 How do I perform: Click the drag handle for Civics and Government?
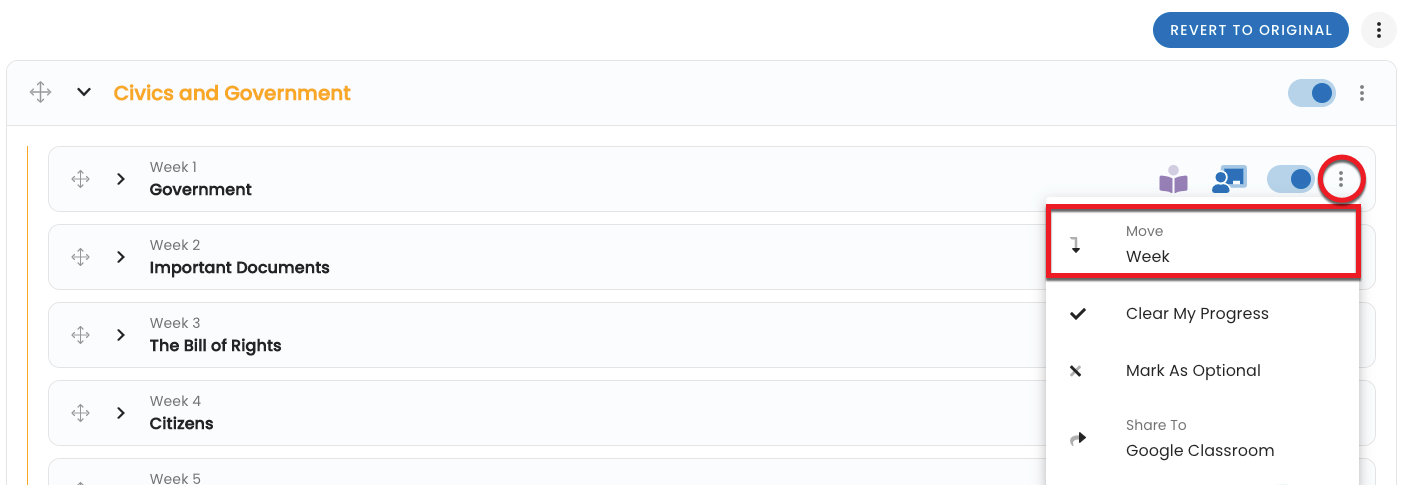[x=40, y=93]
